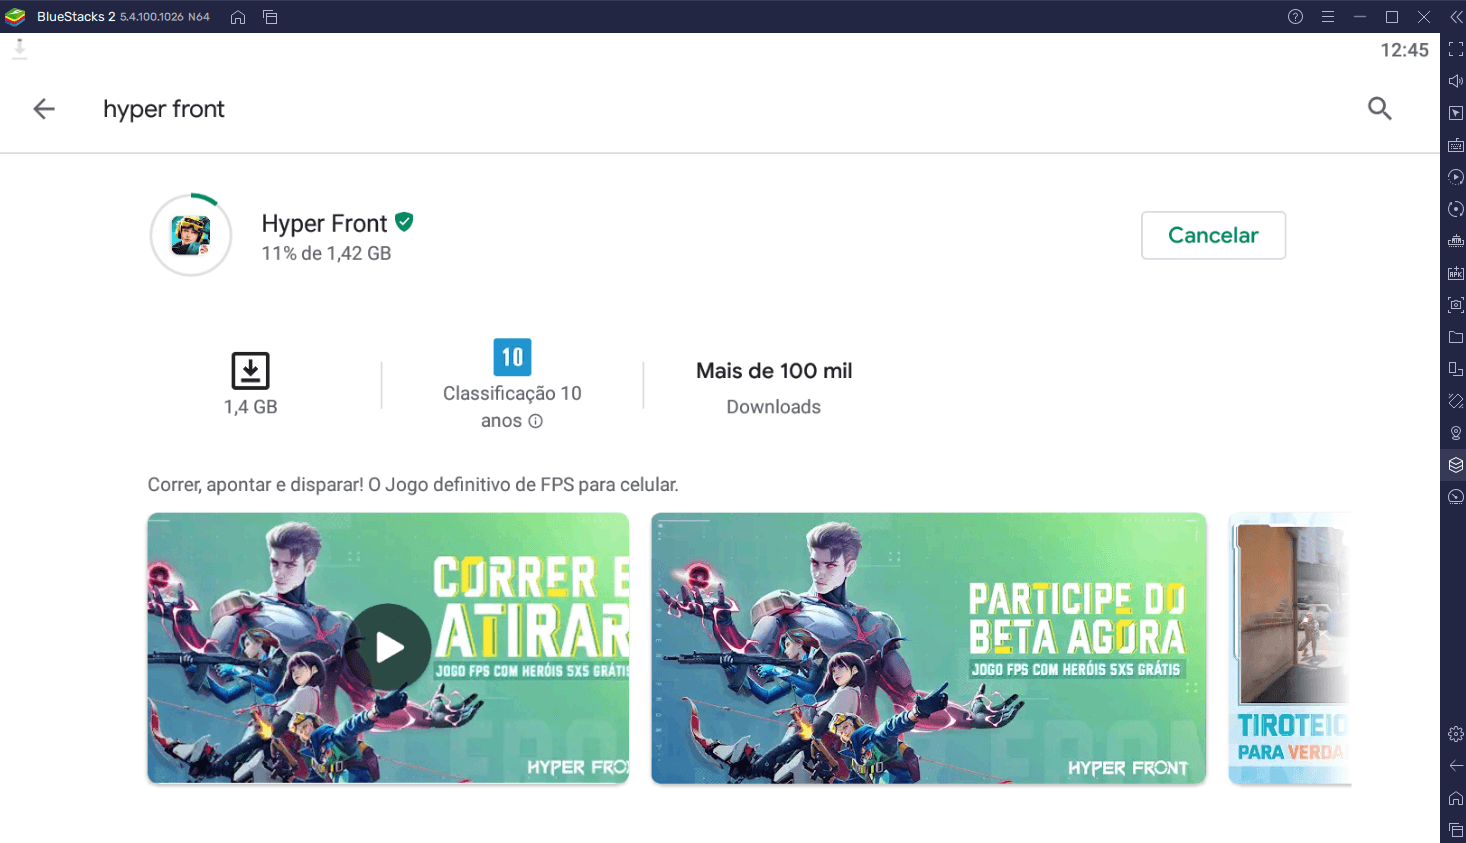Minimize the BlueStacks window
Viewport: 1466px width, 843px height.
pos(1359,17)
